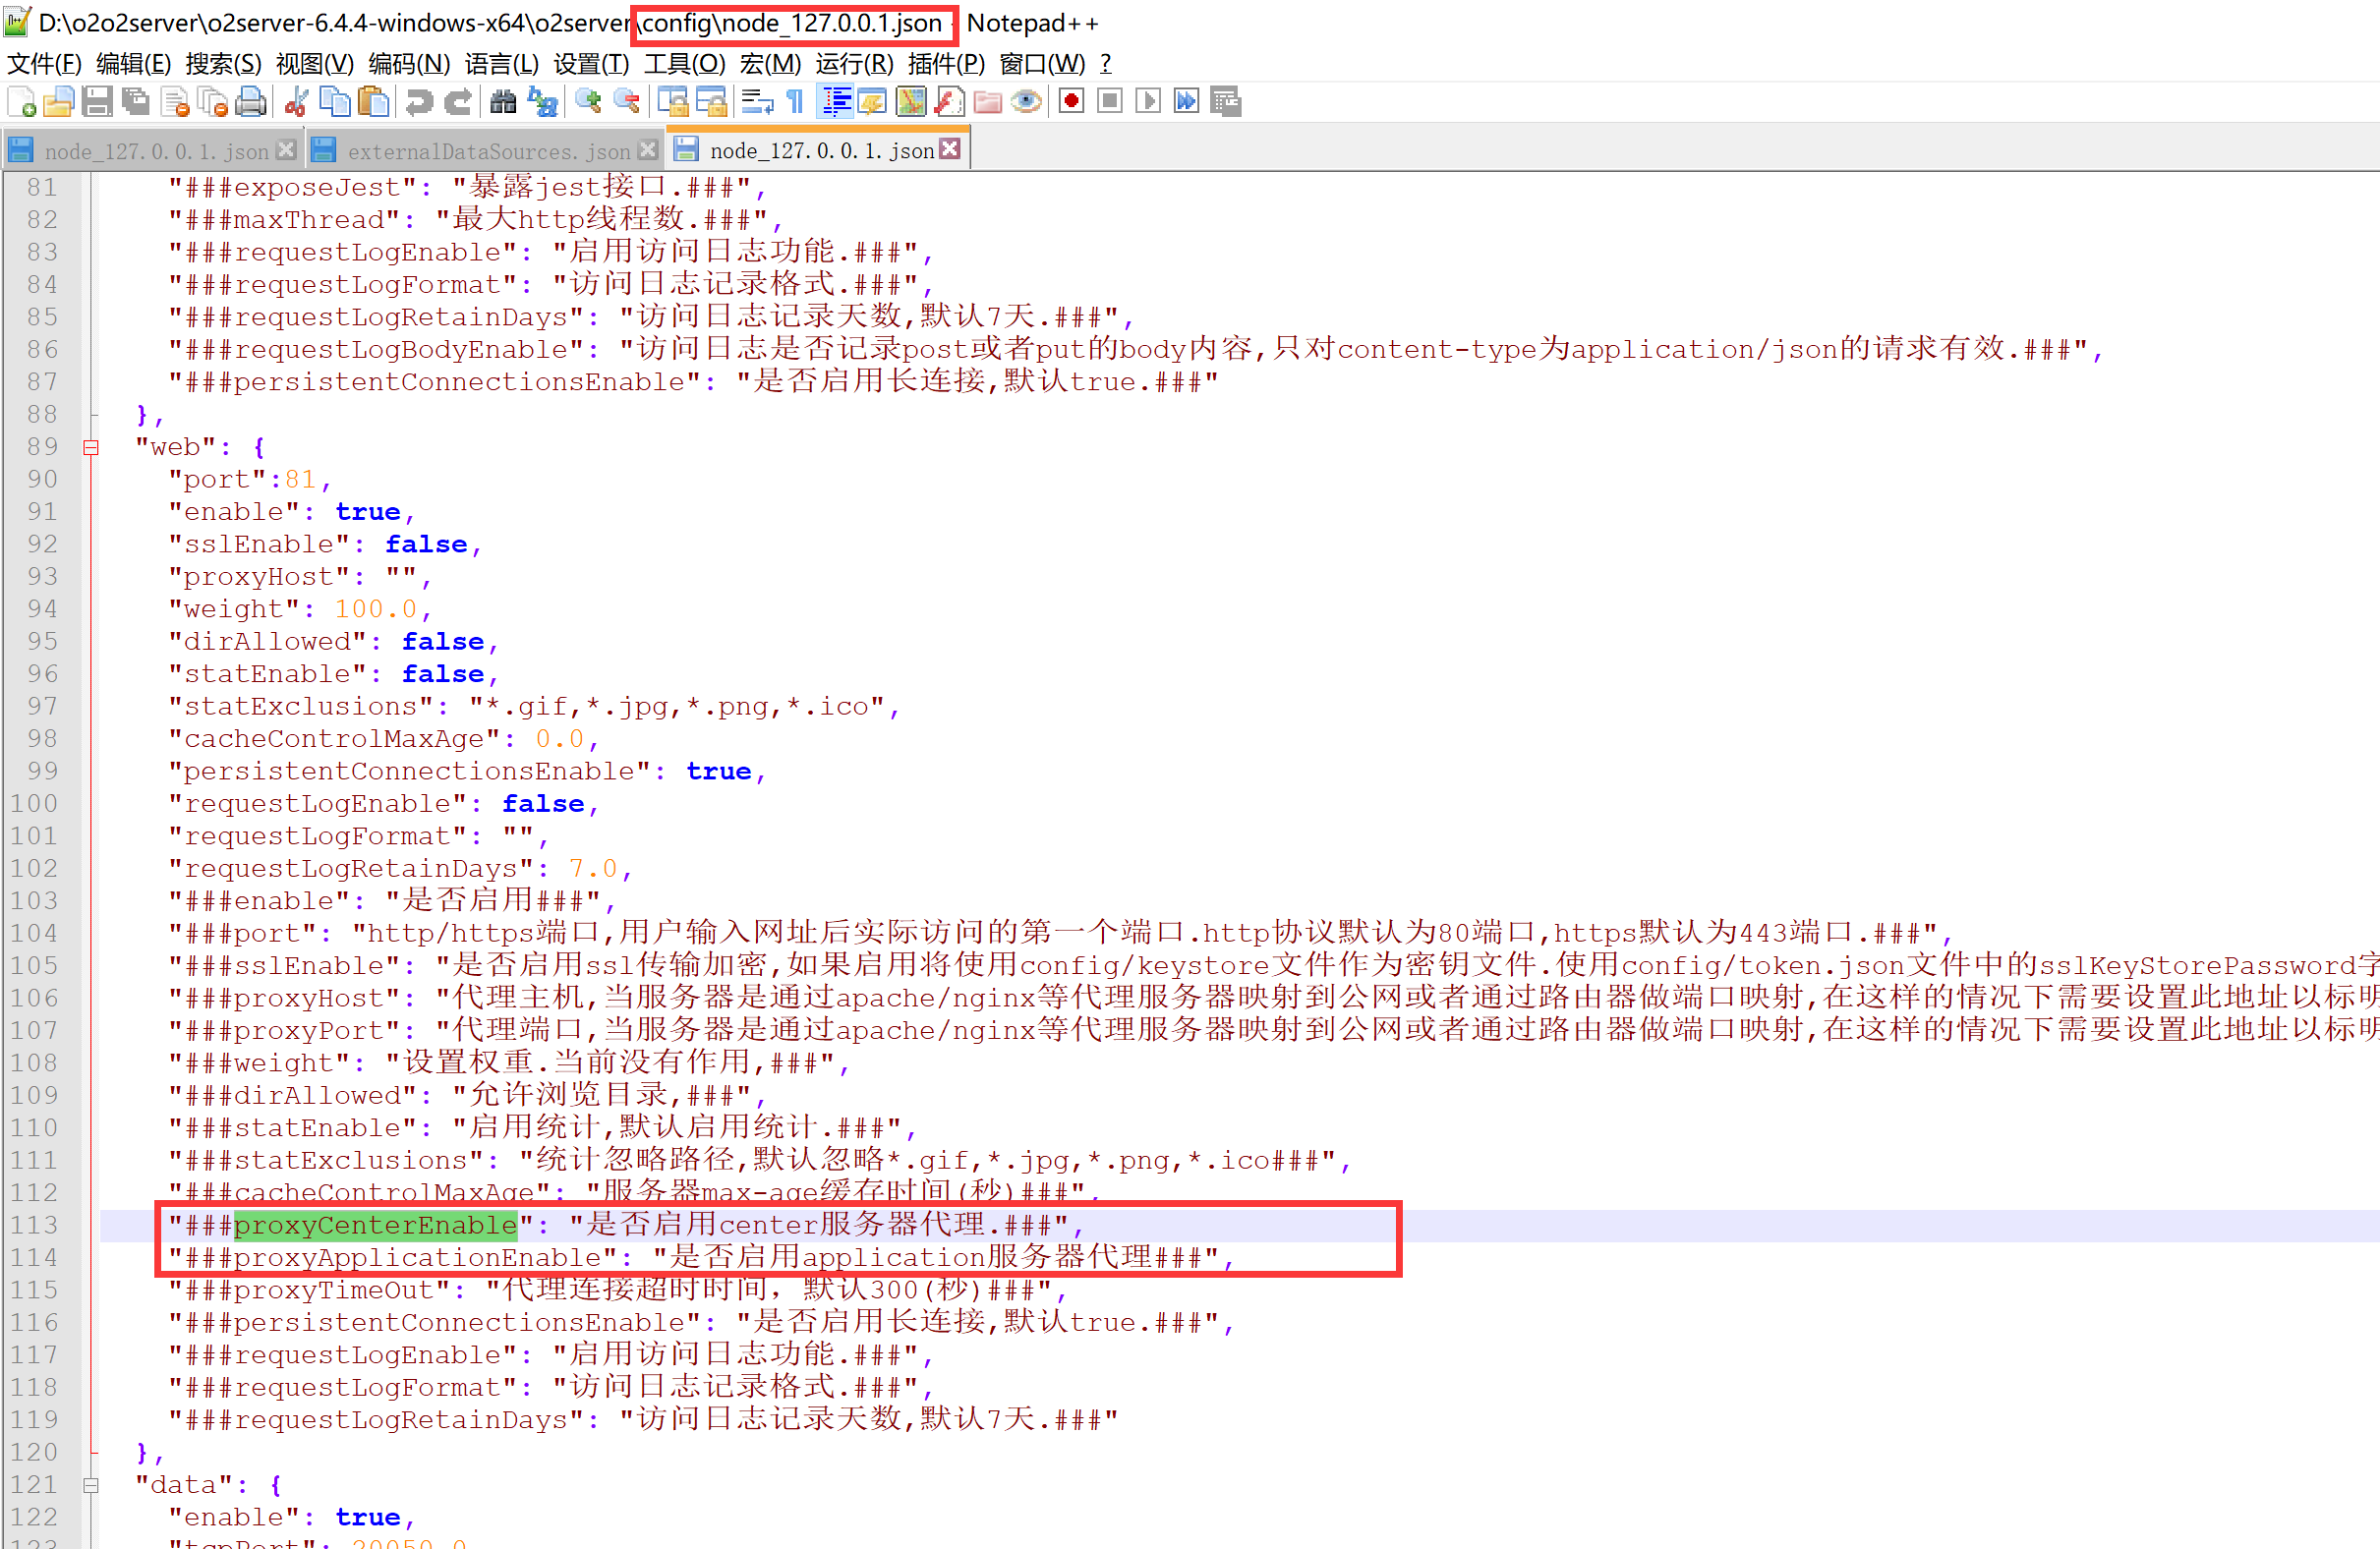Click the Cut scissors icon
2380x1549 pixels.
(296, 101)
